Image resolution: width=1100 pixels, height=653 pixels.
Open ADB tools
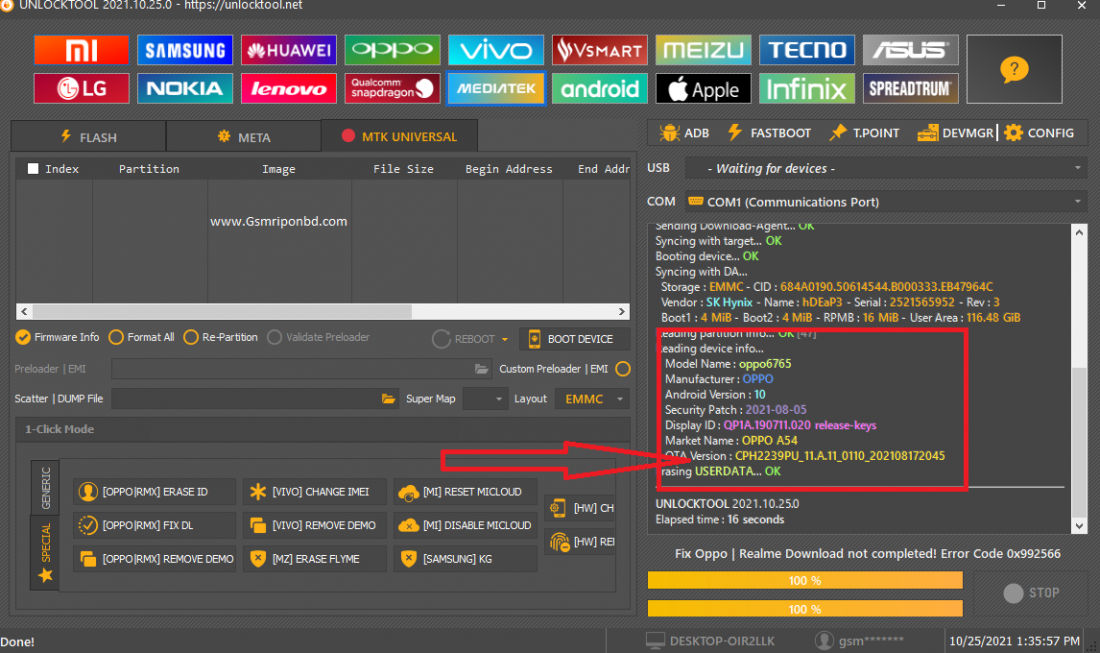coord(685,133)
